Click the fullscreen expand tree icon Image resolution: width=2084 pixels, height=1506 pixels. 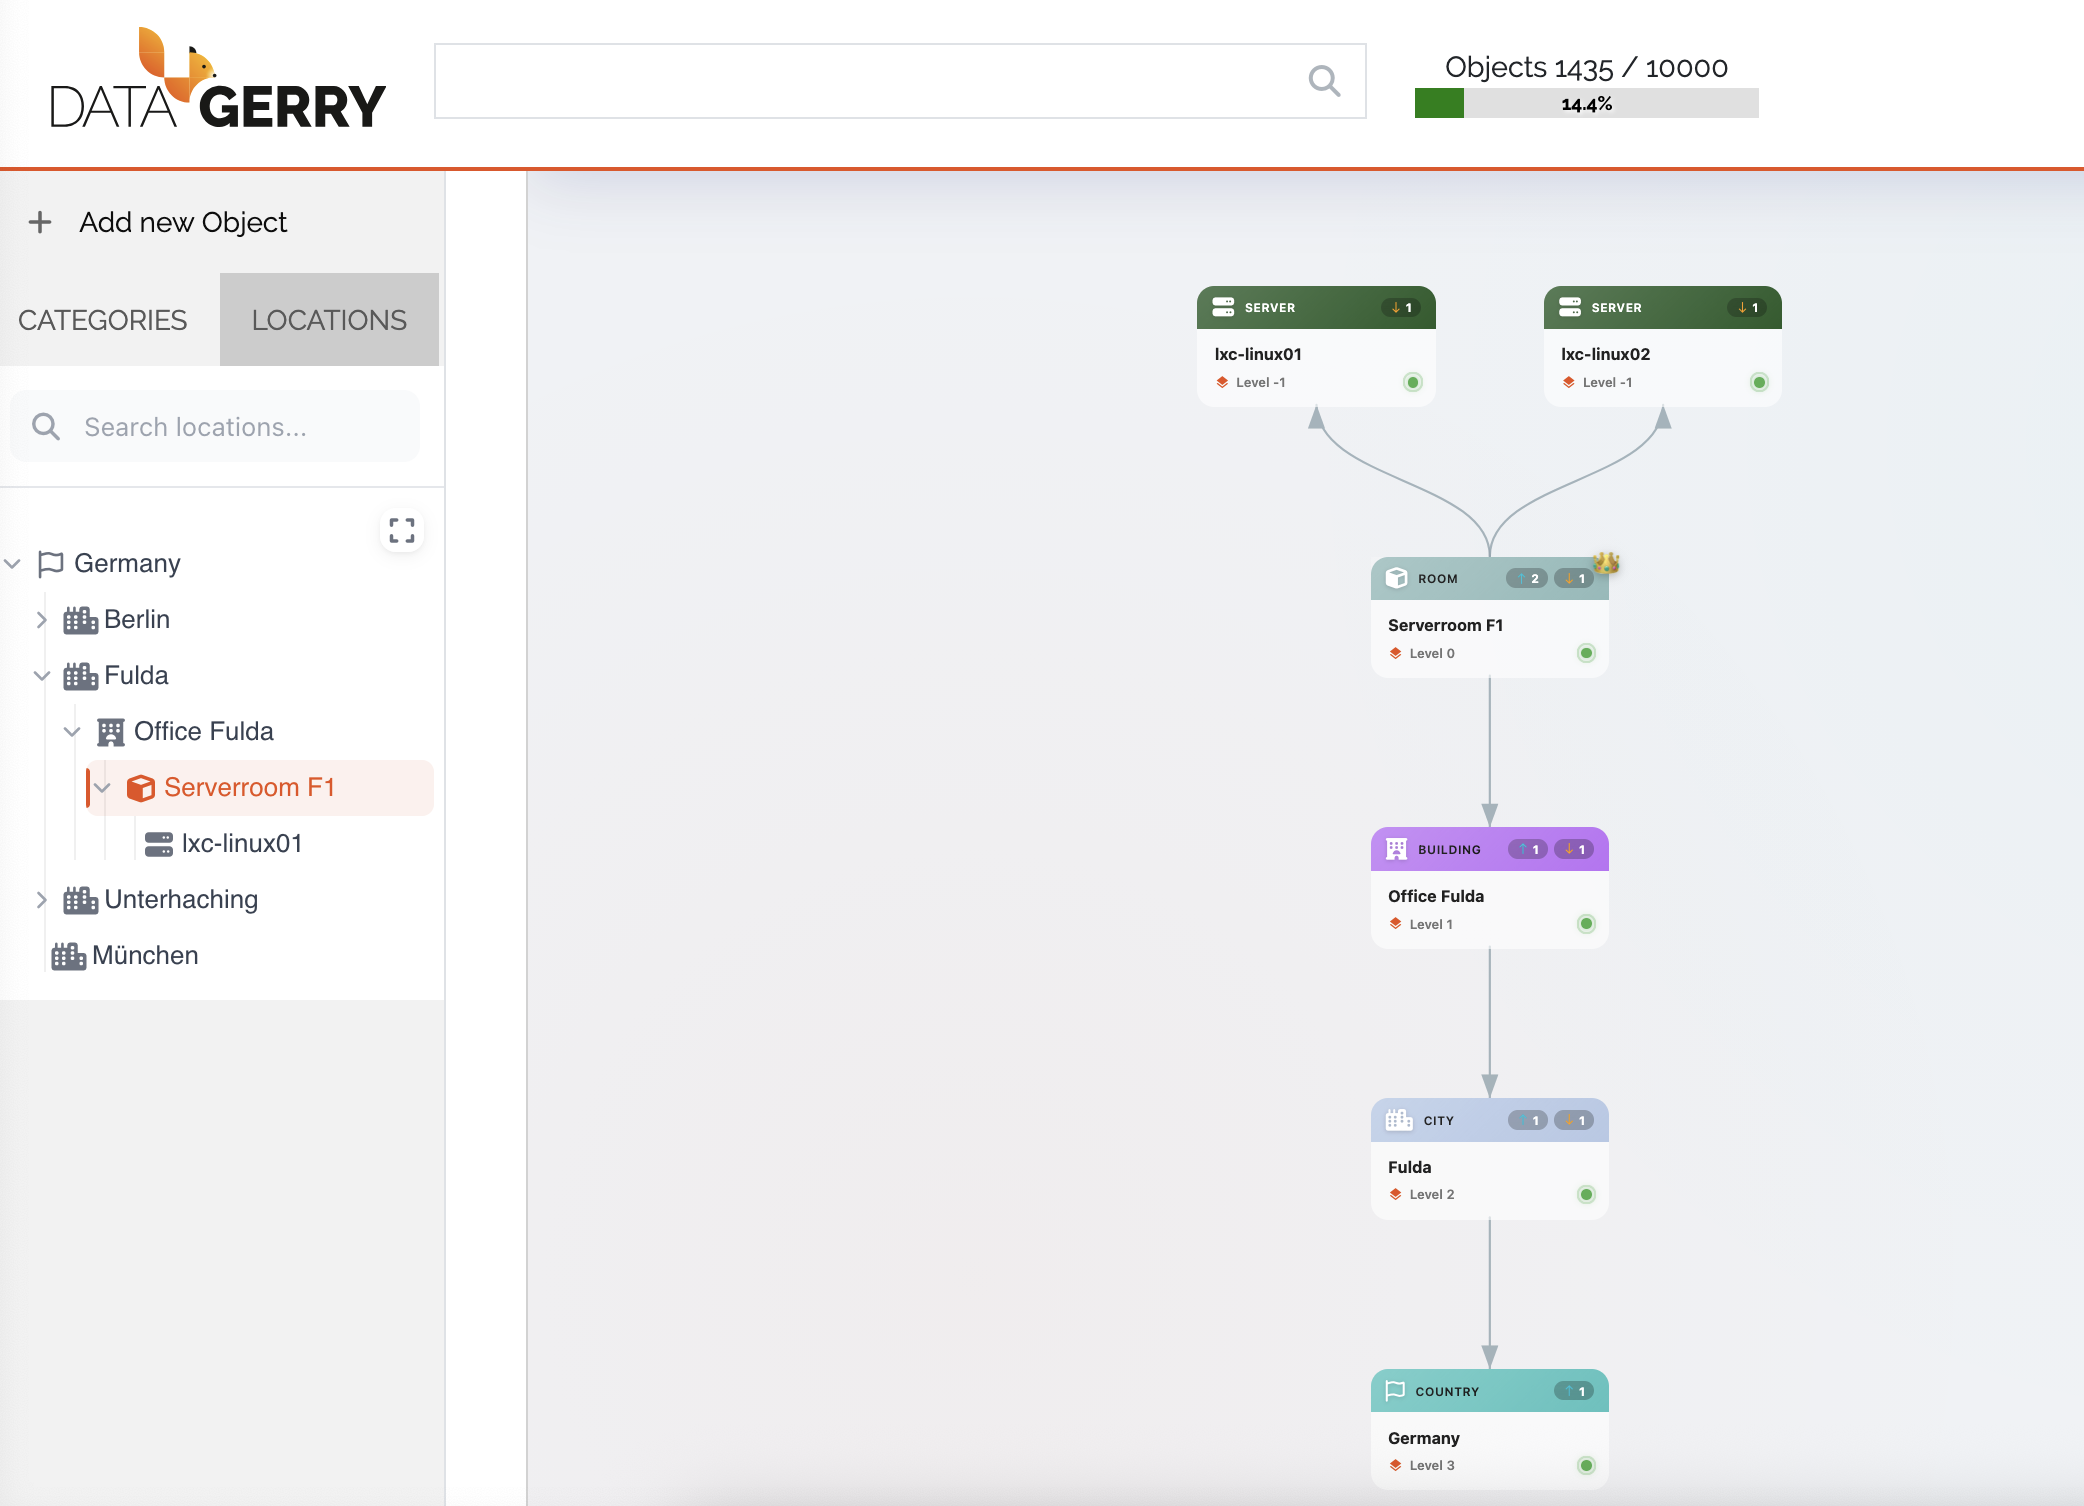402,530
